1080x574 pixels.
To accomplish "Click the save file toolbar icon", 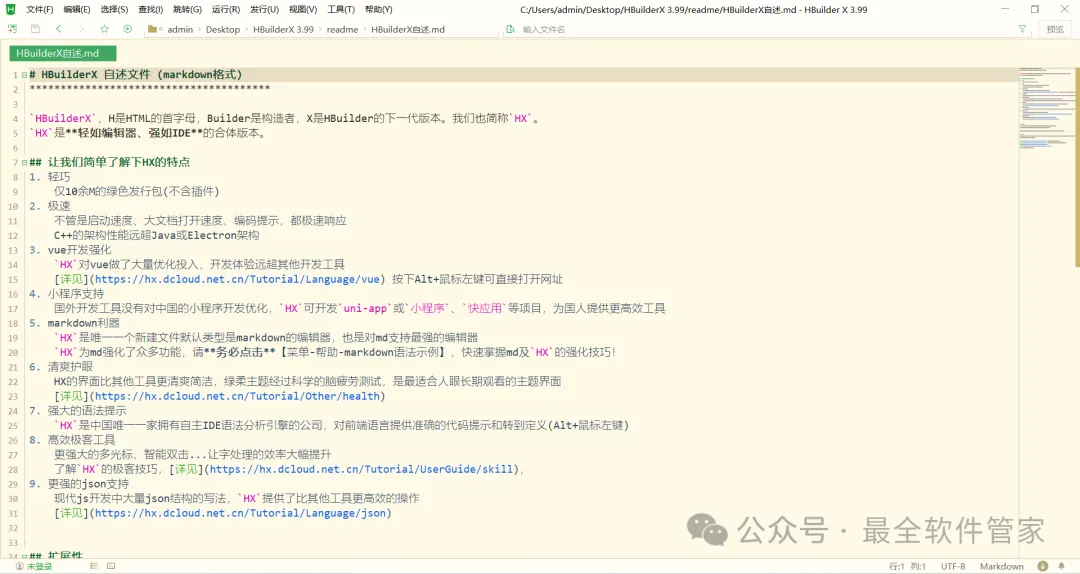I will coord(35,29).
